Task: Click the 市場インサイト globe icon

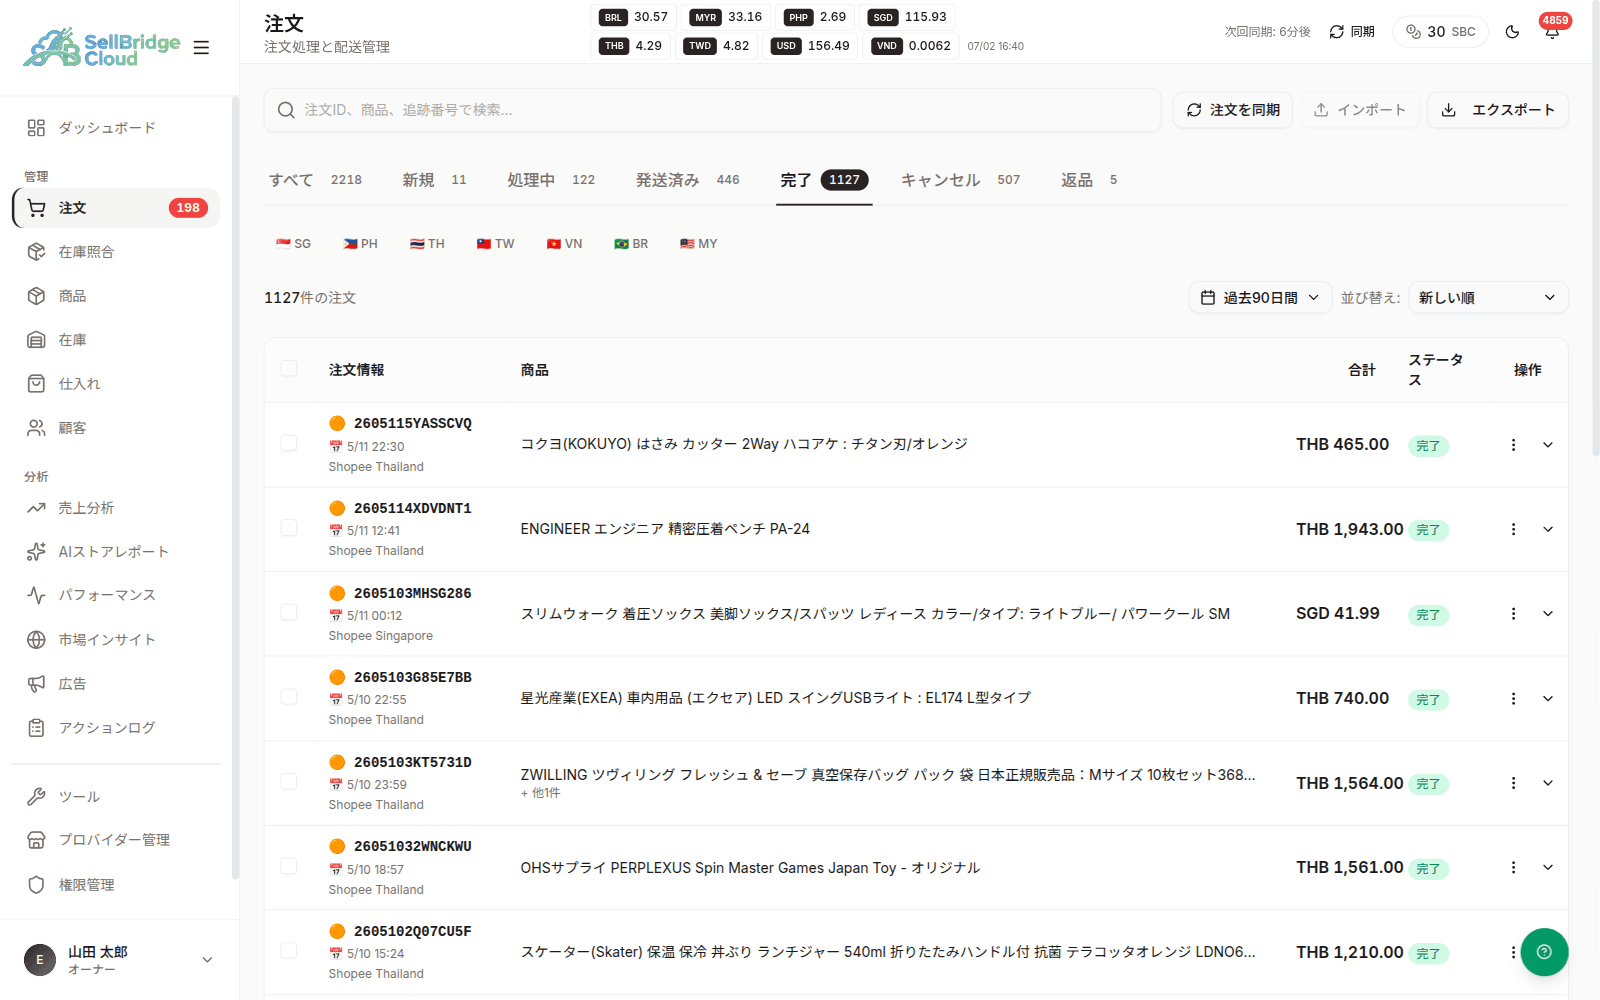Action: click(x=36, y=640)
